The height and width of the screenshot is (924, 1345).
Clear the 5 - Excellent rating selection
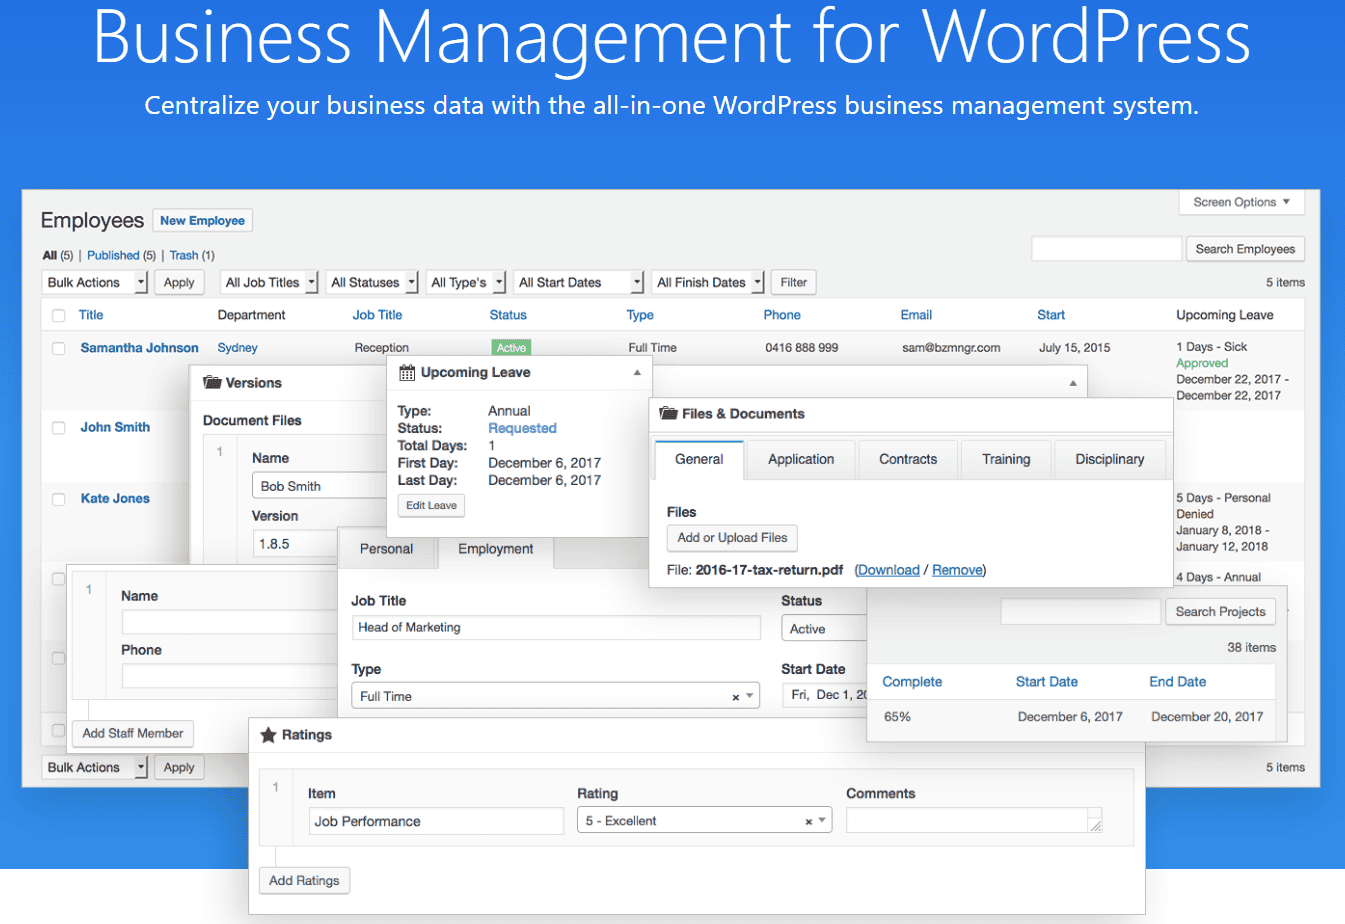pyautogui.click(x=808, y=822)
